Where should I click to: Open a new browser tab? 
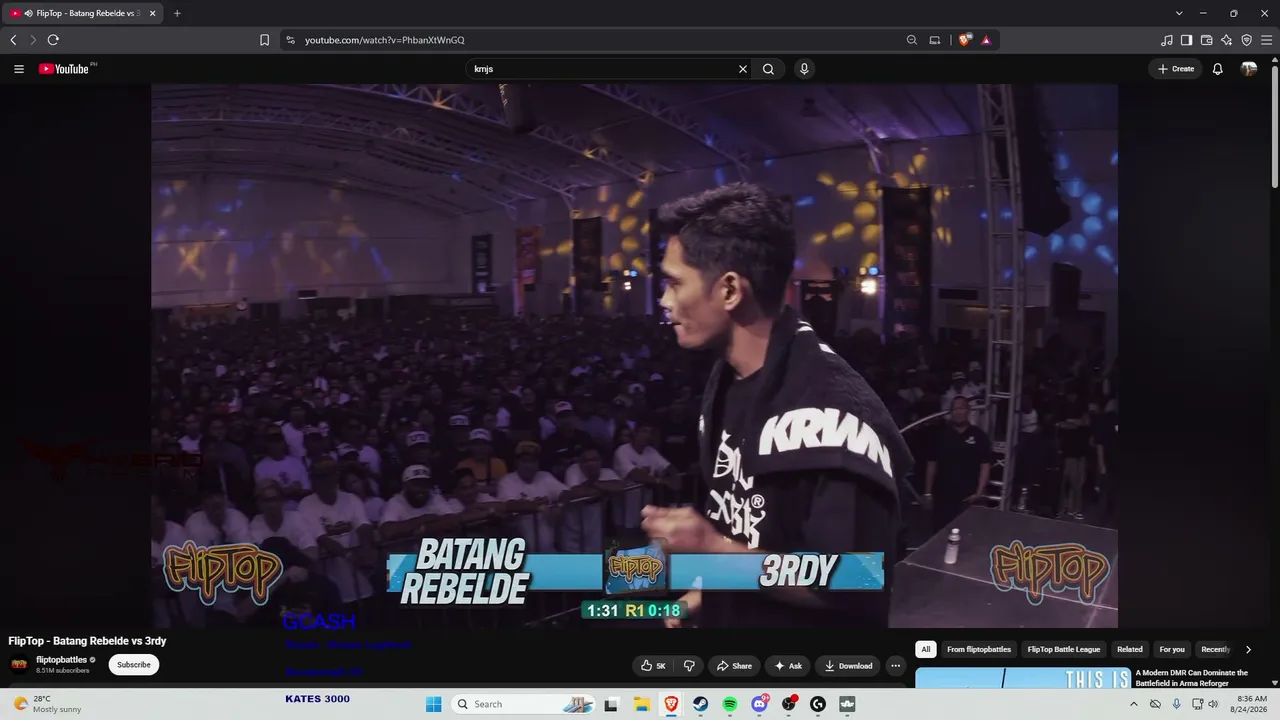click(x=177, y=13)
